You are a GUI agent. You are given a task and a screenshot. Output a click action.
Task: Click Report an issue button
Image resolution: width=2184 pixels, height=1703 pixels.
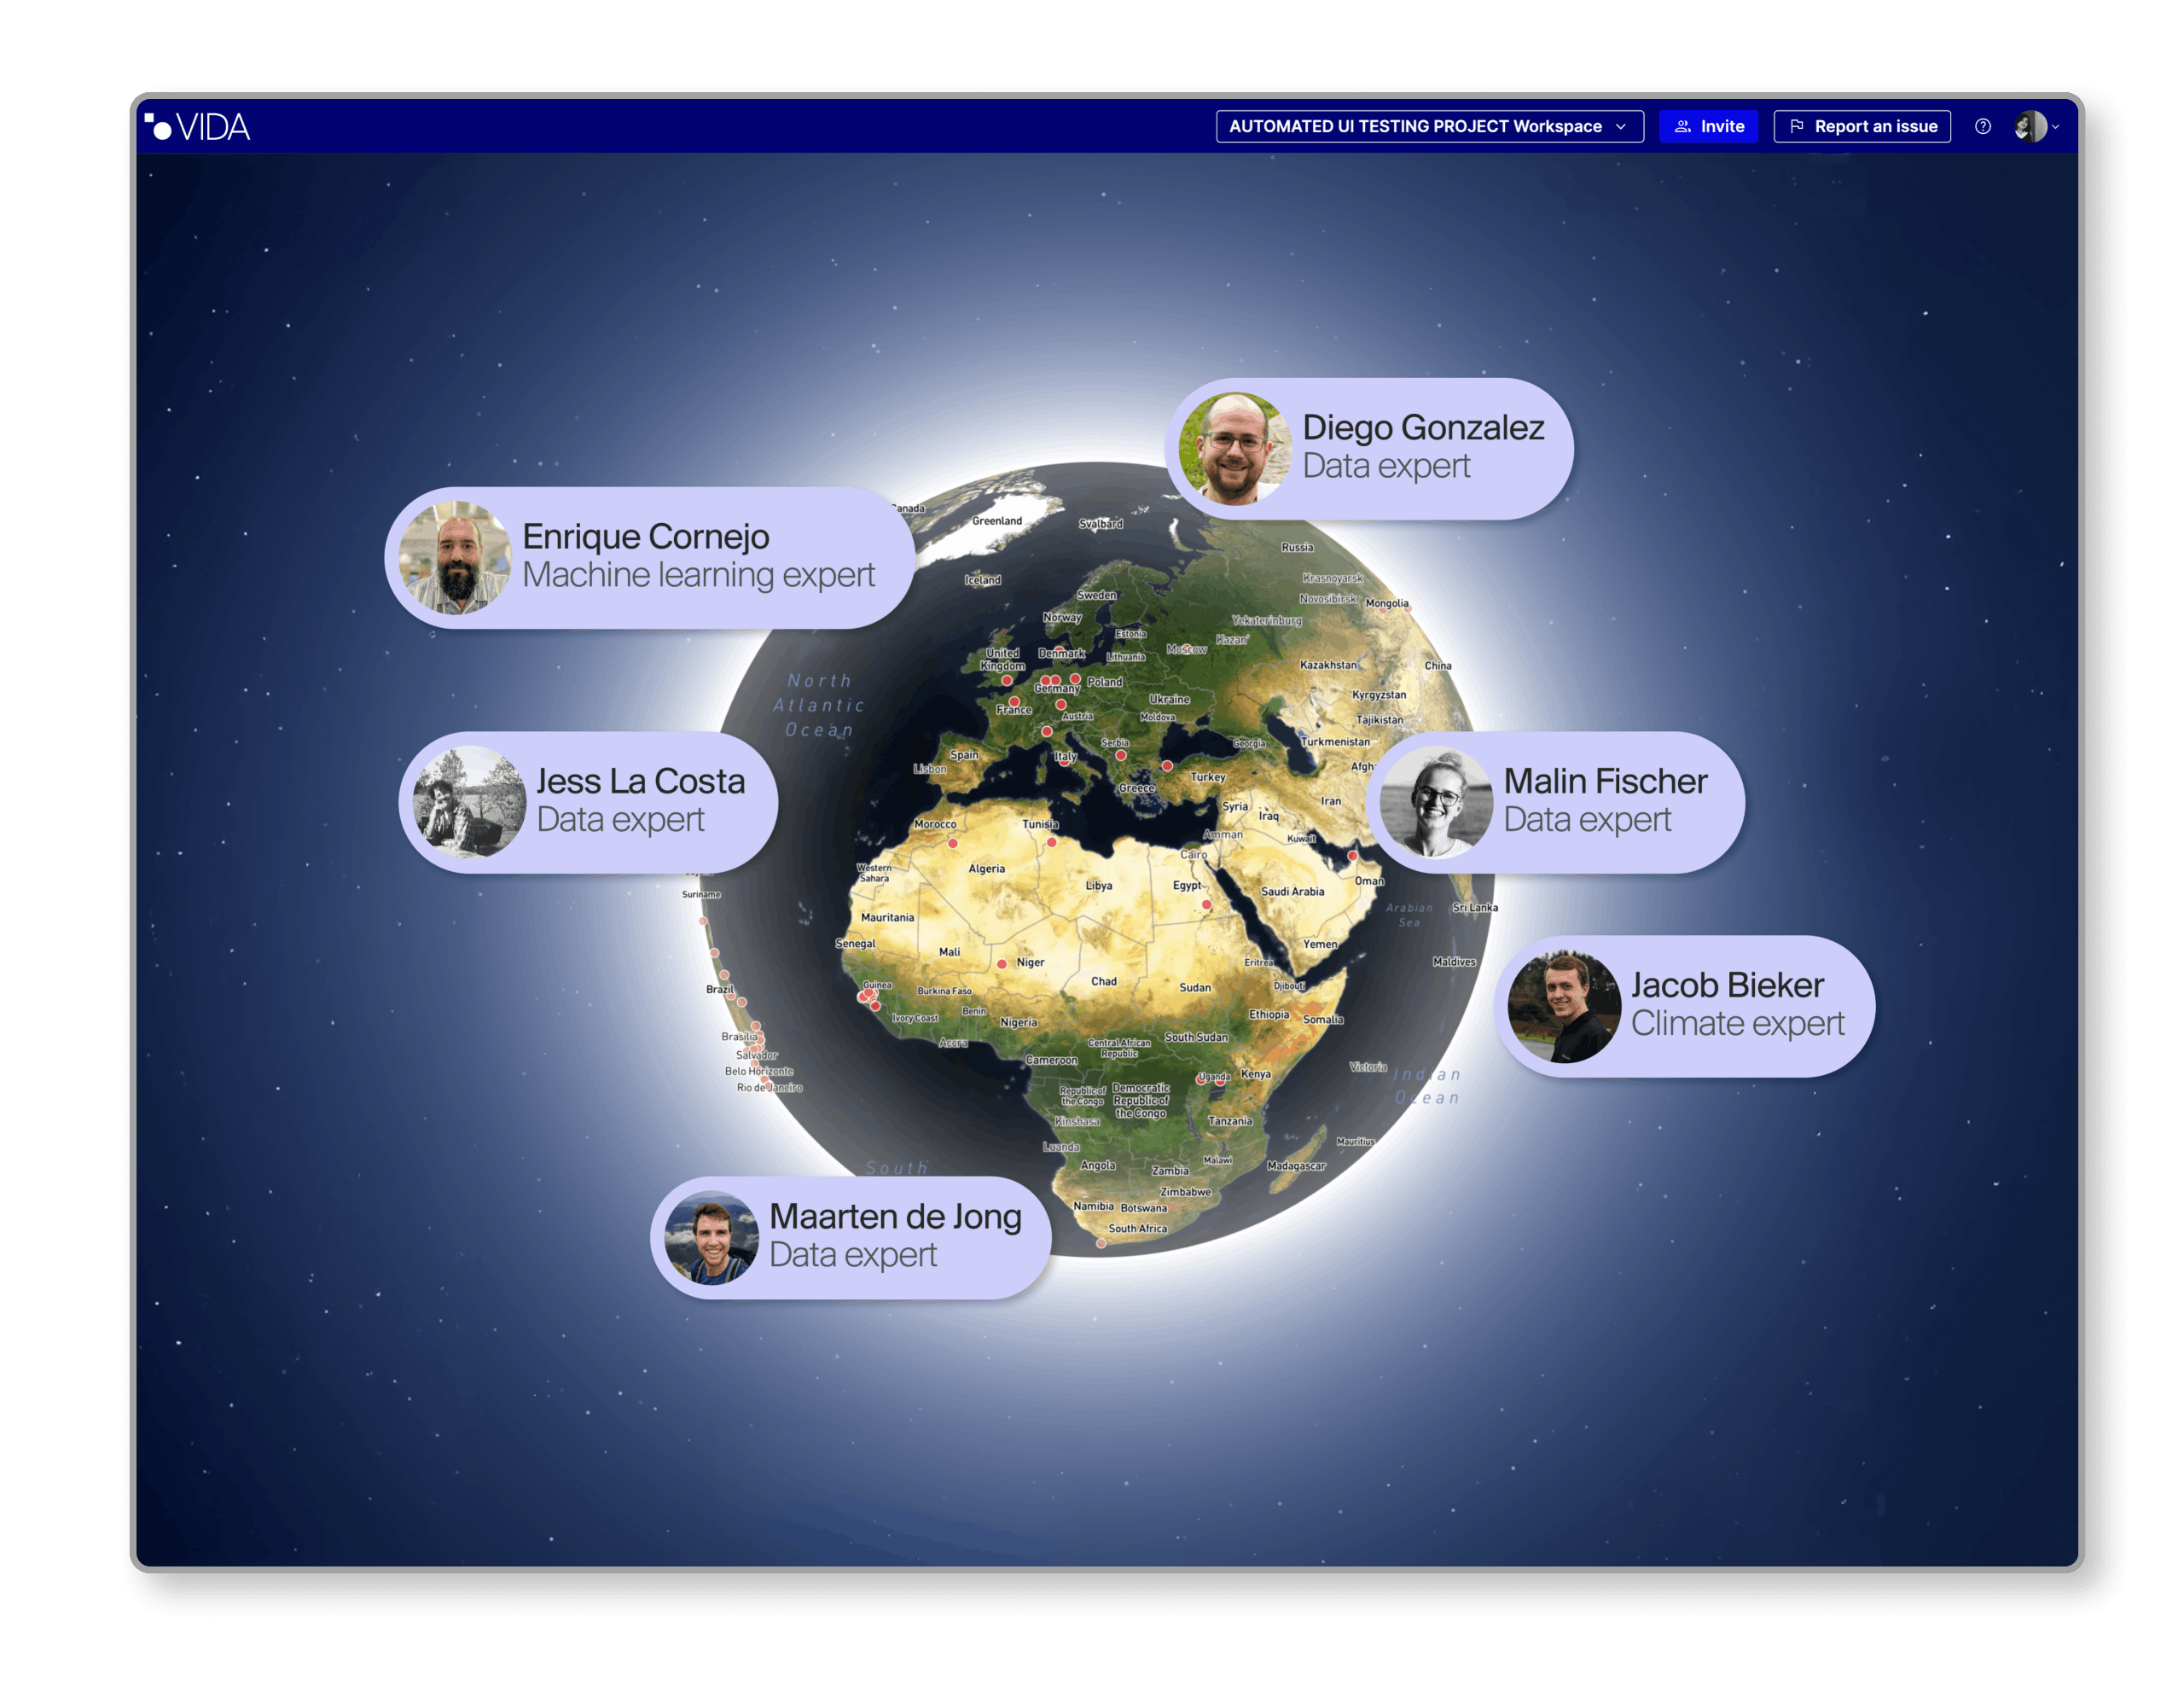point(1862,126)
